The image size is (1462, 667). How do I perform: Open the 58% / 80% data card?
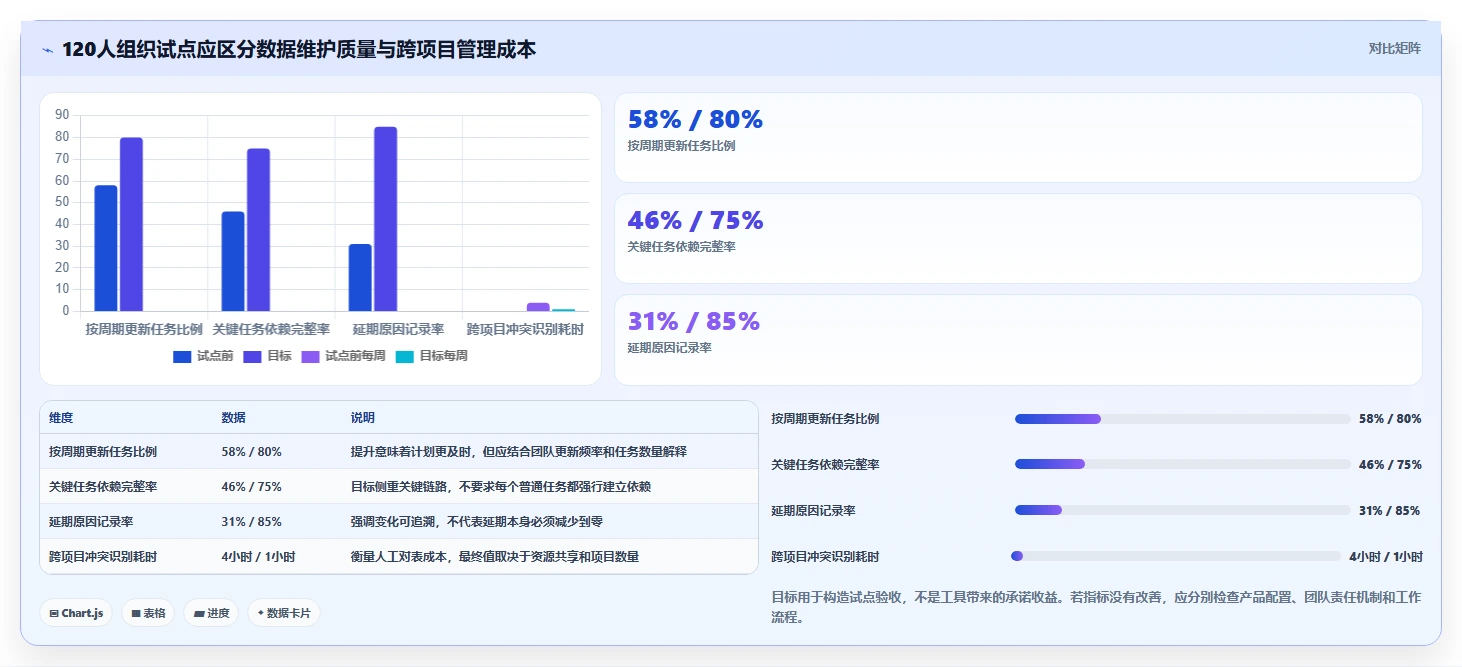pos(1018,138)
